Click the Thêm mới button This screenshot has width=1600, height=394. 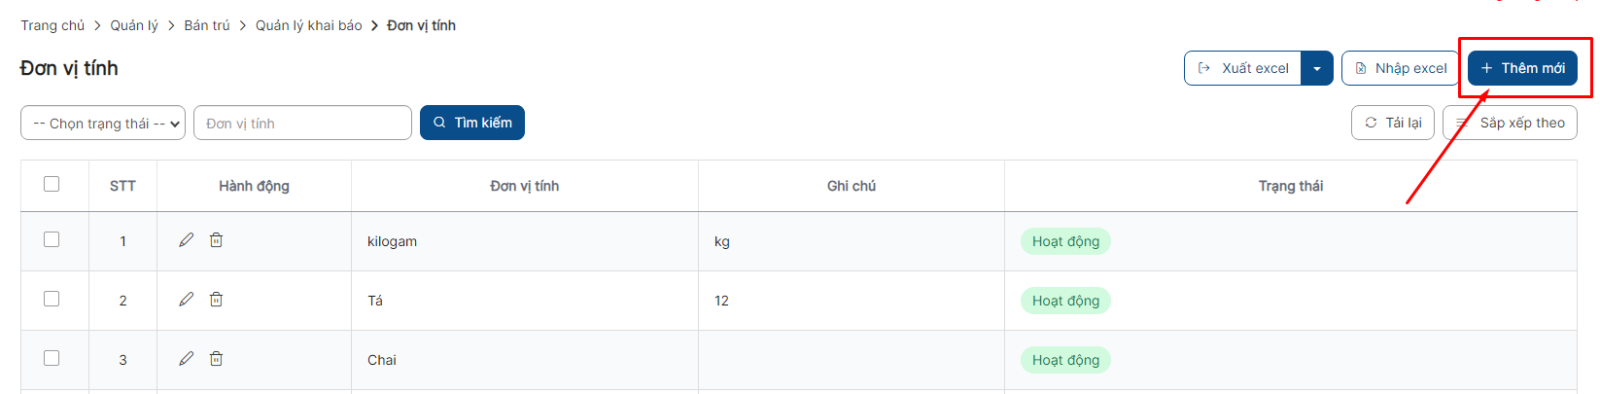tap(1523, 68)
